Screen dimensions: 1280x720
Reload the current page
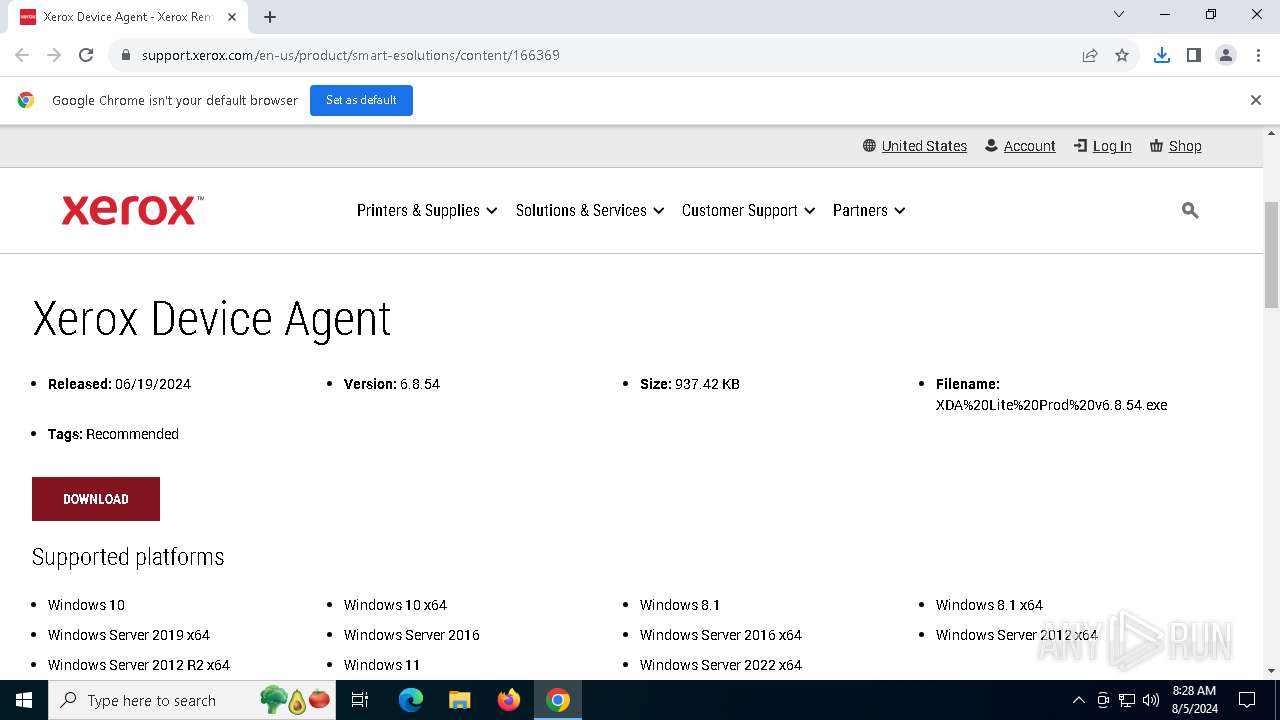(86, 55)
